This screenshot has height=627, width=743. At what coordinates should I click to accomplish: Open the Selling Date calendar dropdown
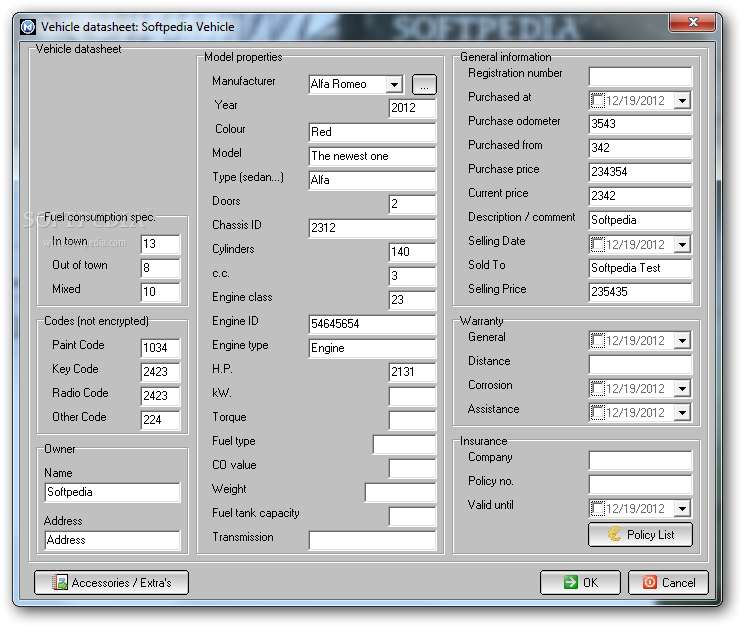pyautogui.click(x=682, y=245)
